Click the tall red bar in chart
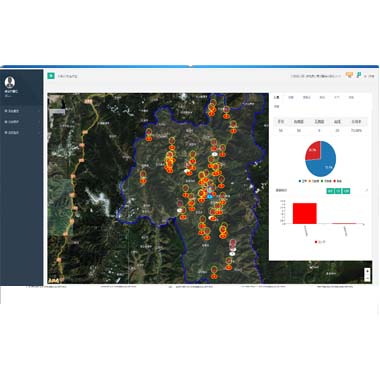 pos(305,213)
